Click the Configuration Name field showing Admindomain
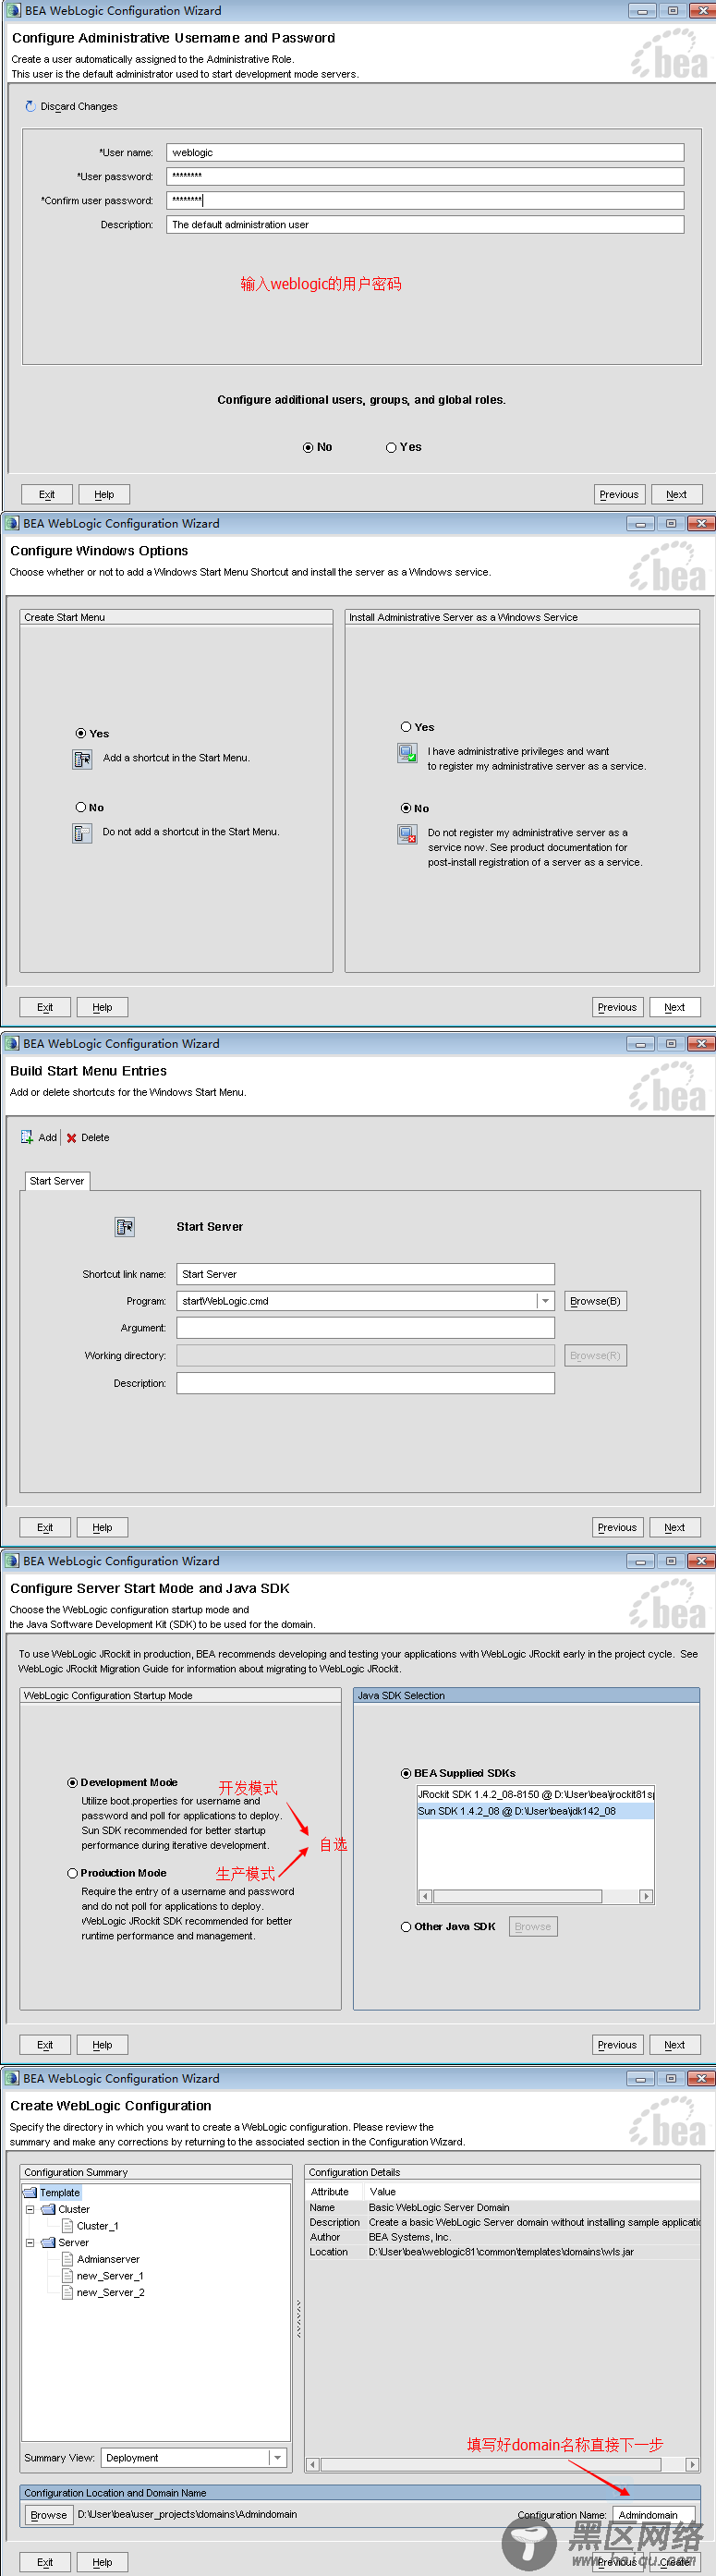Screen dimensions: 716x2576 coord(654,2514)
